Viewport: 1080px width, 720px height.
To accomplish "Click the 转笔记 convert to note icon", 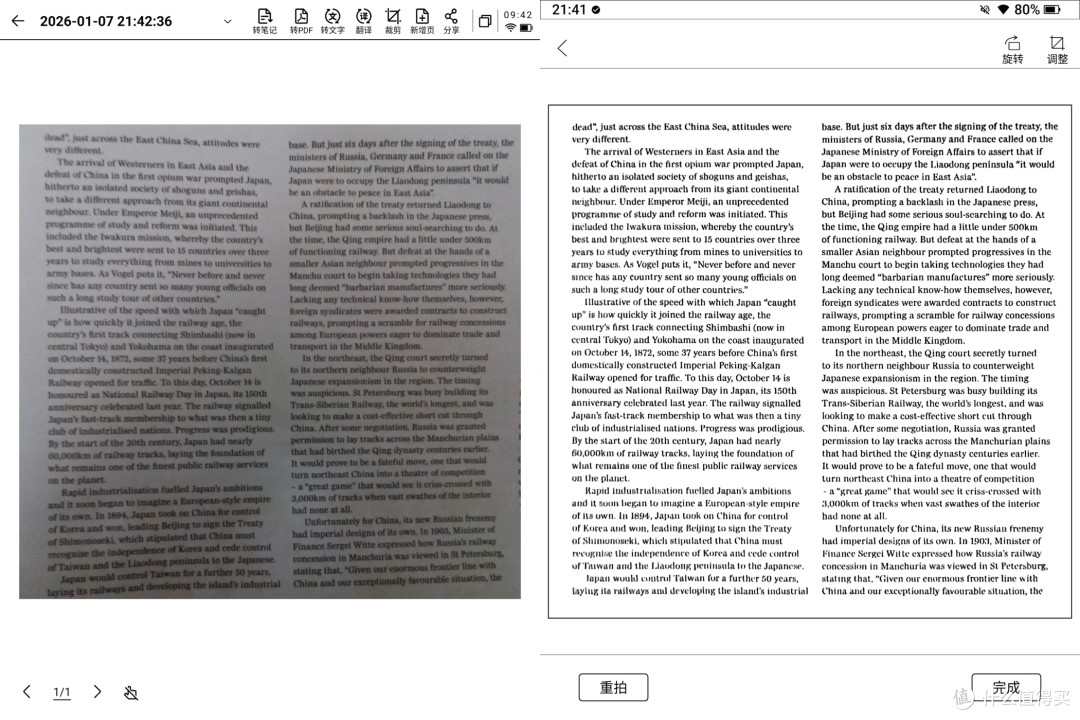I will click(264, 21).
